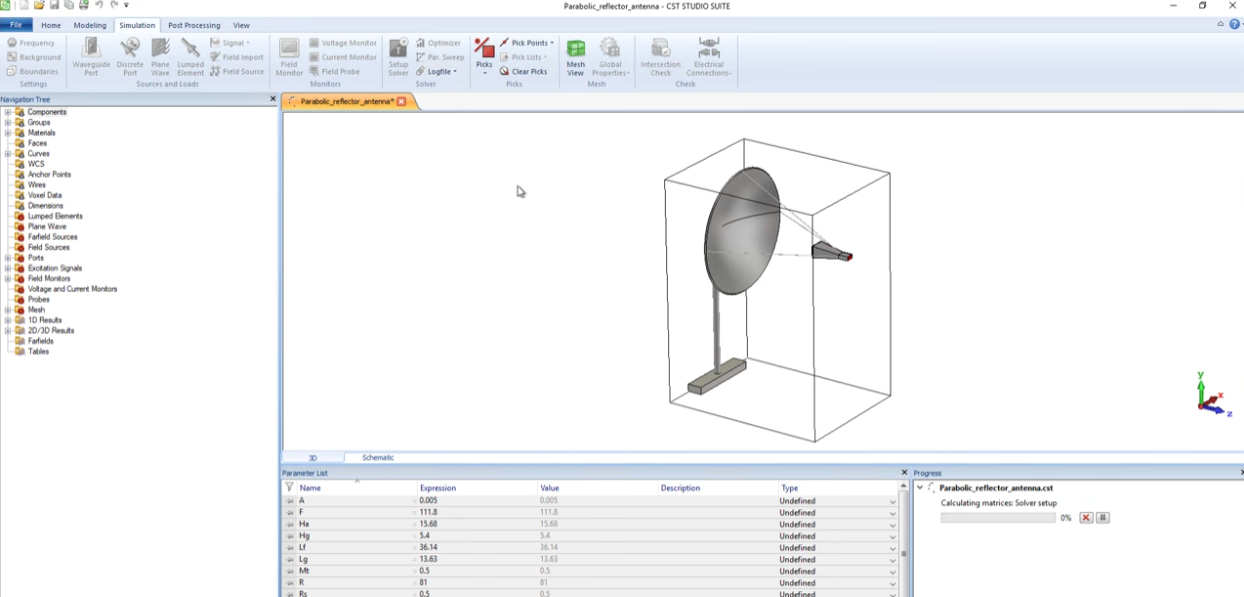Close the Parameter List panel
Screen dimensions: 1244x597
point(905,472)
